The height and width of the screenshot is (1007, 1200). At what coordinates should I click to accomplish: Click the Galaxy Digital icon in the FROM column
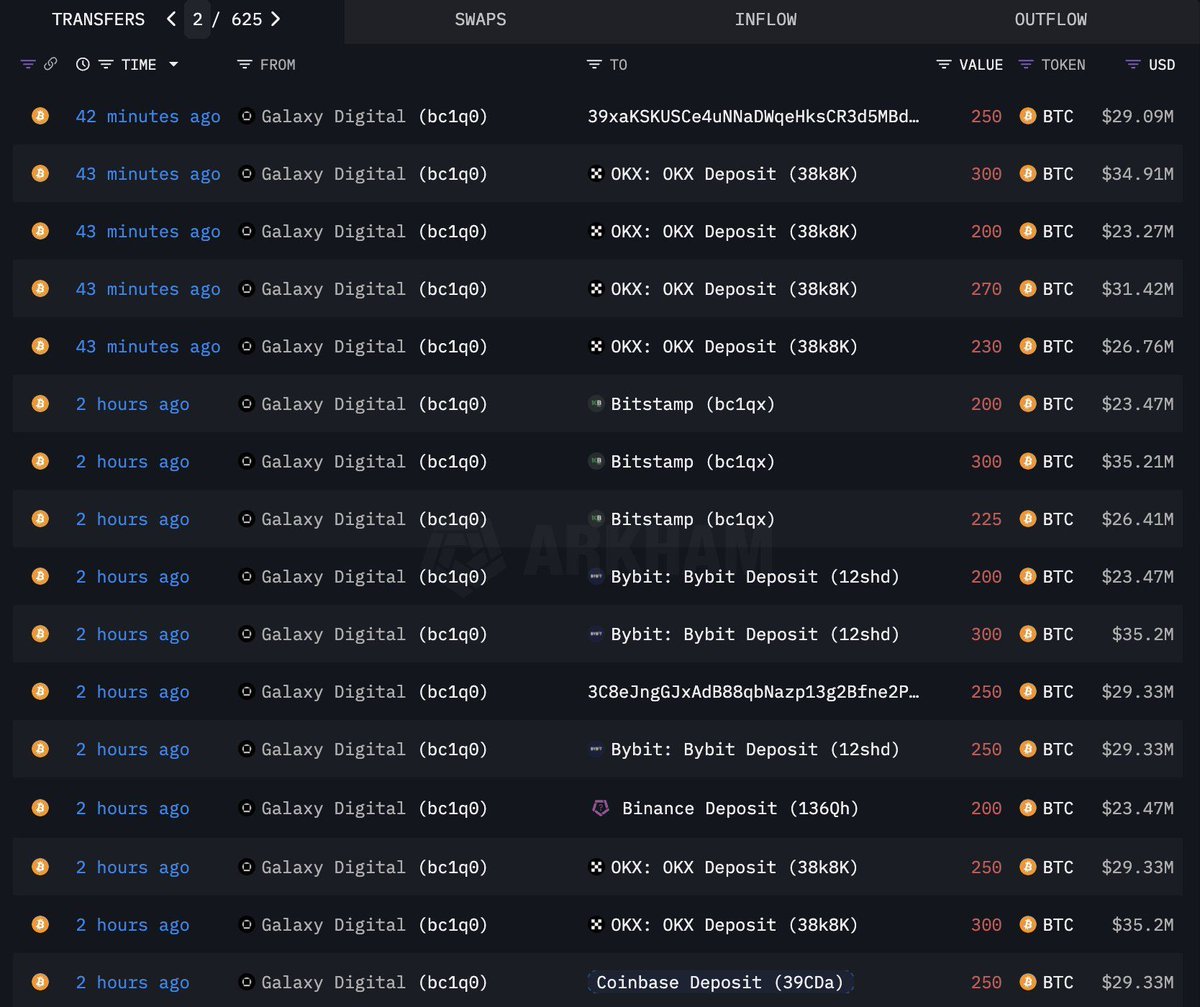pyautogui.click(x=246, y=116)
